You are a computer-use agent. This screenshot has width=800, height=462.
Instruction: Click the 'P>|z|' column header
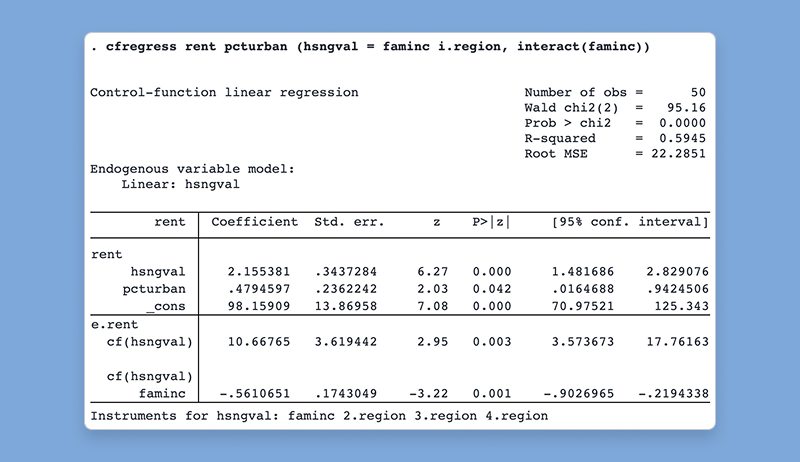click(x=492, y=222)
